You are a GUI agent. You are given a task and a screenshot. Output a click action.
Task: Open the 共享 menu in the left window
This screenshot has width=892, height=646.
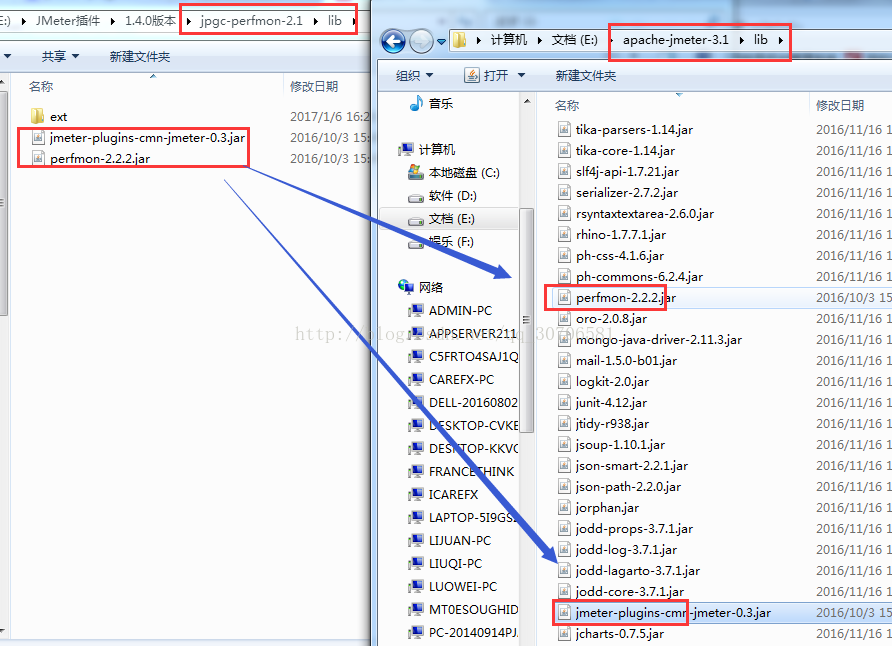60,56
